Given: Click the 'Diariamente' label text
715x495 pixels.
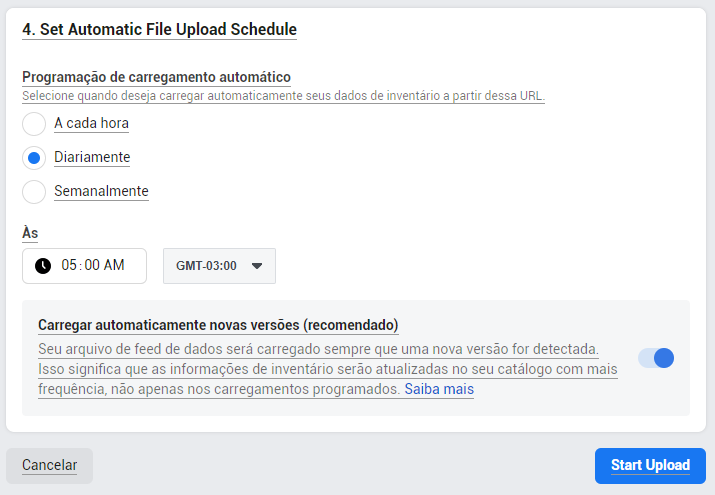Looking at the screenshot, I should click(x=92, y=157).
